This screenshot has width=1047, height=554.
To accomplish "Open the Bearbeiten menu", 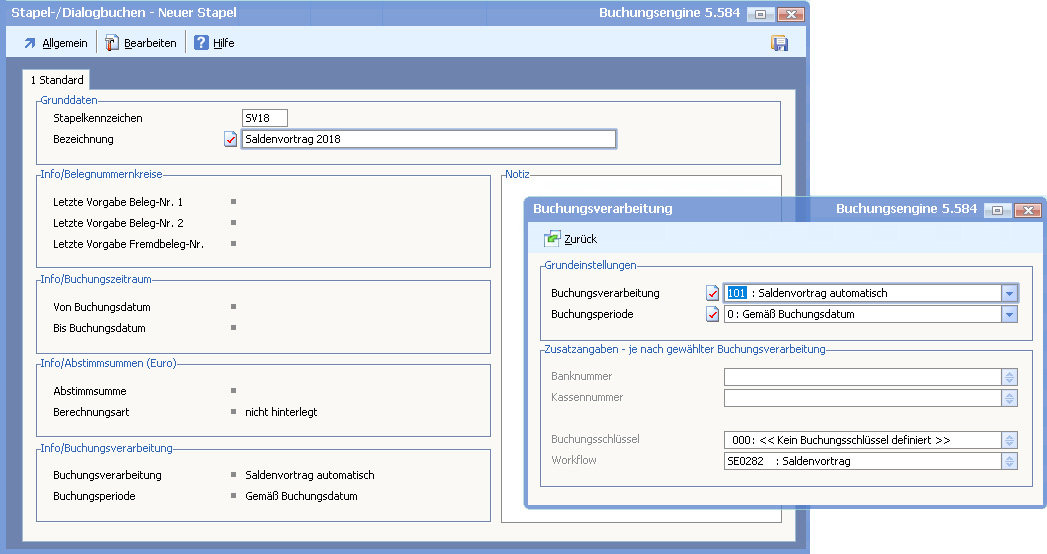I will coord(150,43).
